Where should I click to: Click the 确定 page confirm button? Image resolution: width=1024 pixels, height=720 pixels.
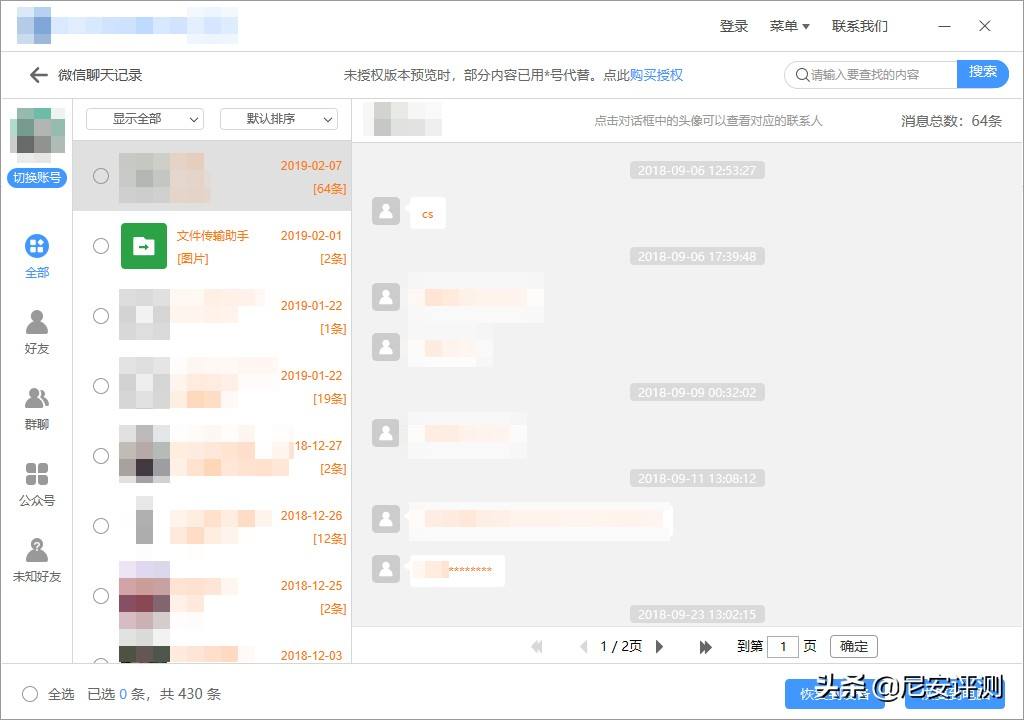[x=854, y=647]
